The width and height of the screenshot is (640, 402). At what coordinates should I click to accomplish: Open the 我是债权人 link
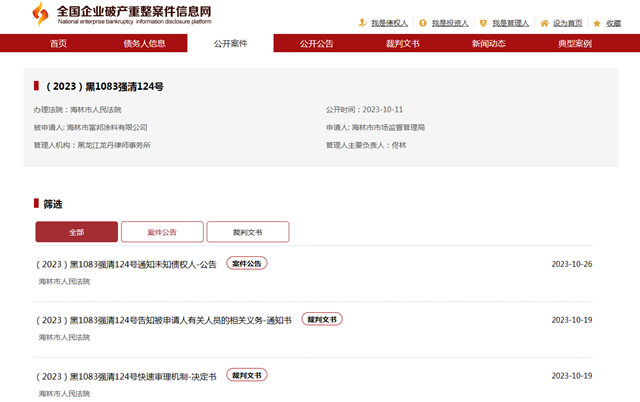pos(389,23)
